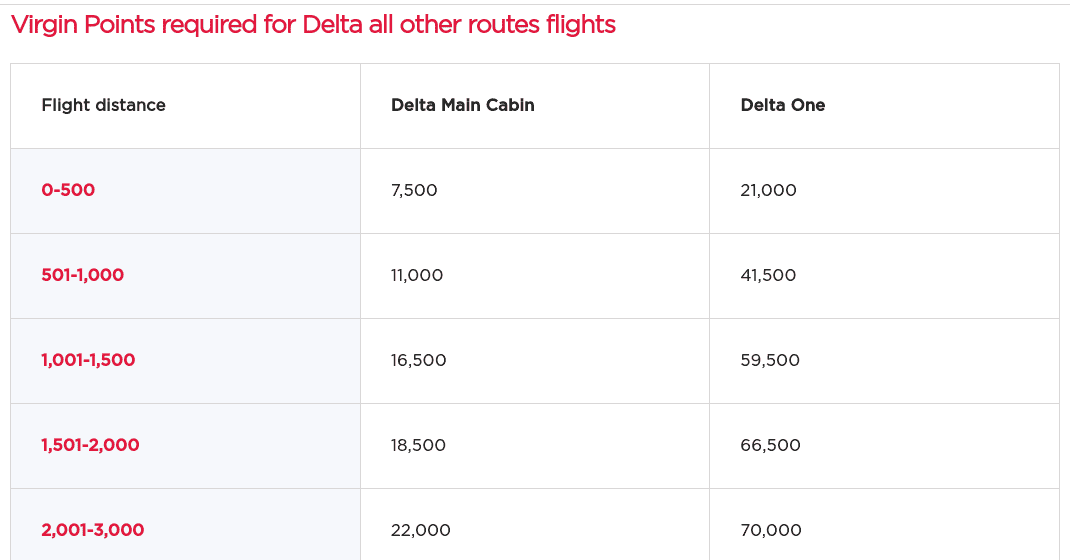Select the Delta Main Cabin column header

463,105
